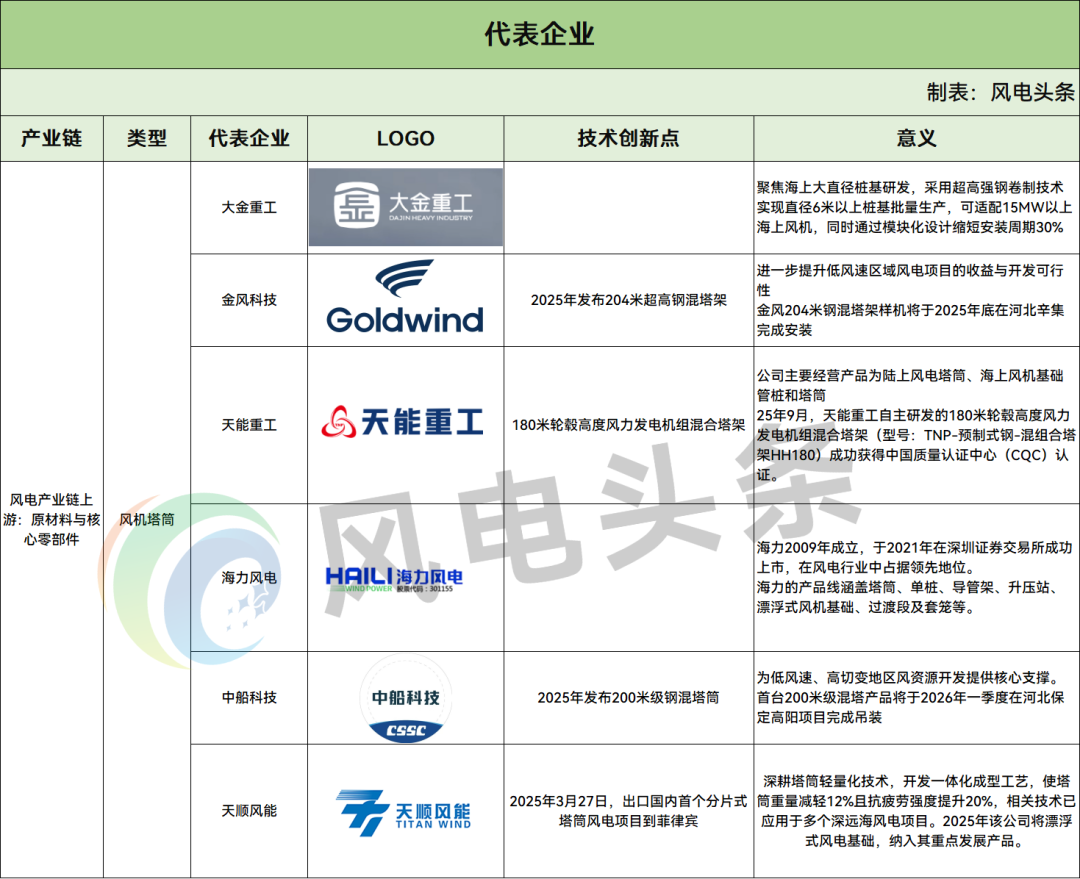Screen dimensions: 1080x879
Task: Click the 制表：风电头条 credit text
Action: point(1000,92)
